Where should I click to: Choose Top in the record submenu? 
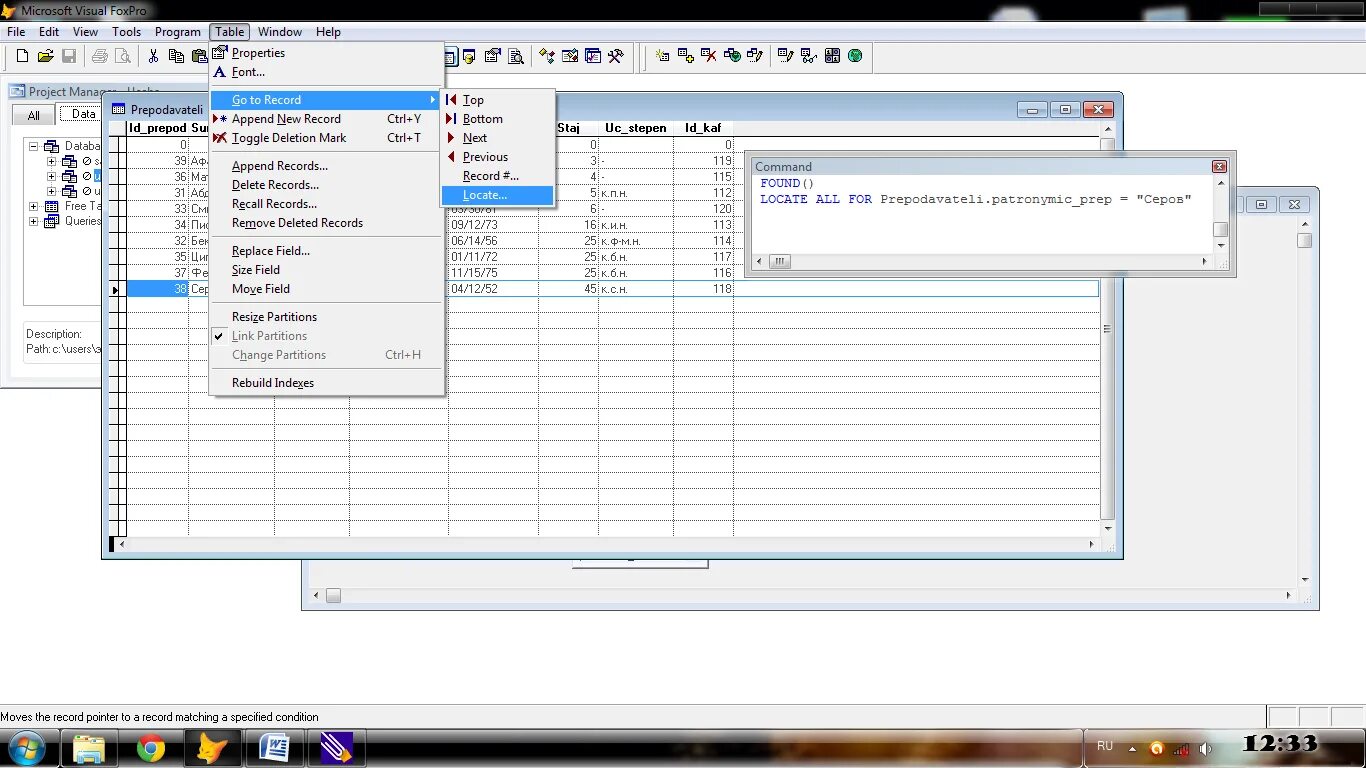click(x=497, y=100)
